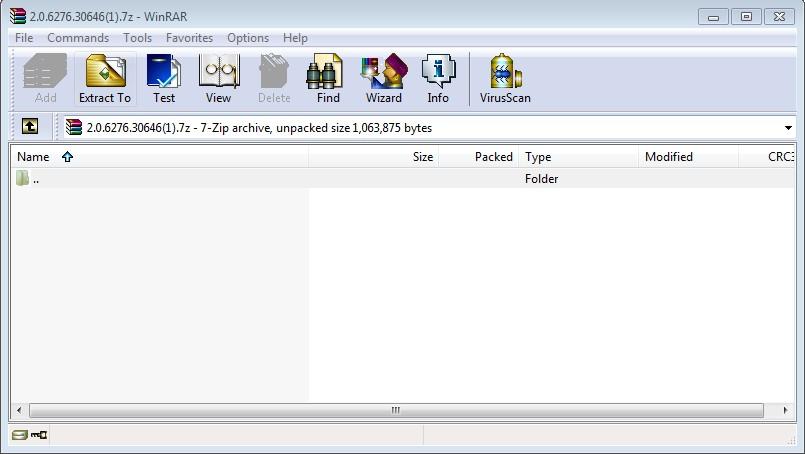The image size is (805, 454).
Task: Sort by the CRC32 column header
Action: pyautogui.click(x=767, y=157)
